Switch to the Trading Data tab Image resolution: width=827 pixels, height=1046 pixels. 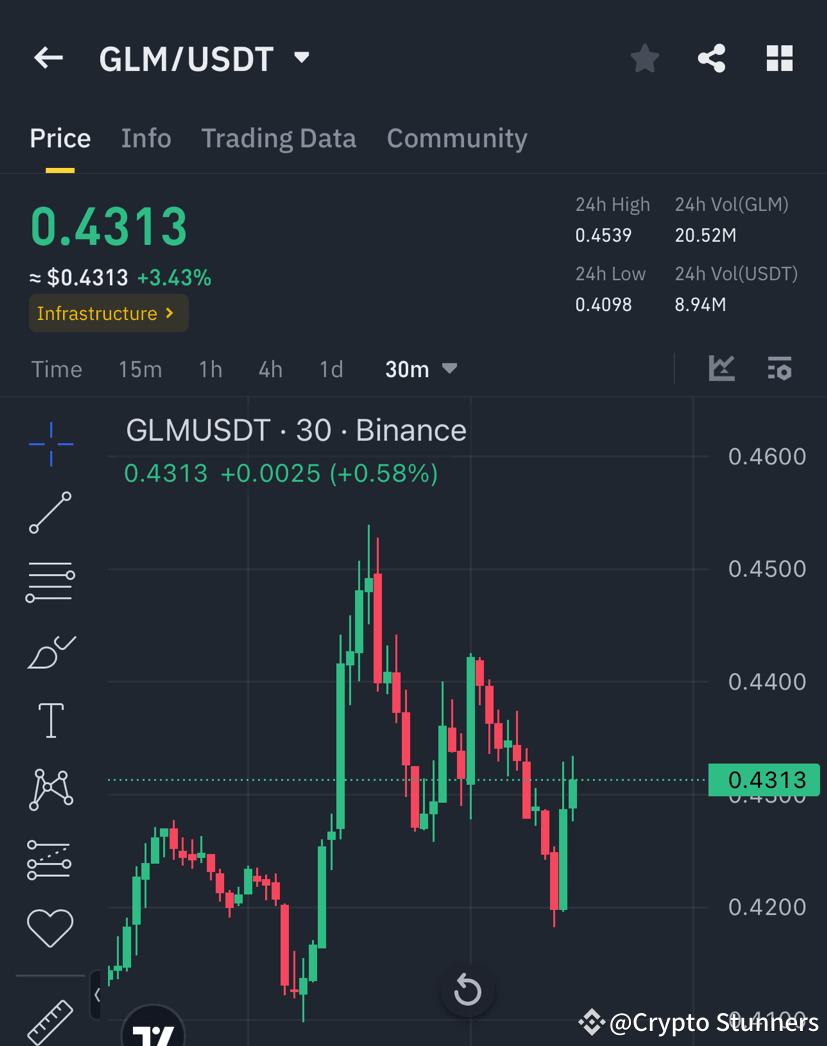point(279,138)
